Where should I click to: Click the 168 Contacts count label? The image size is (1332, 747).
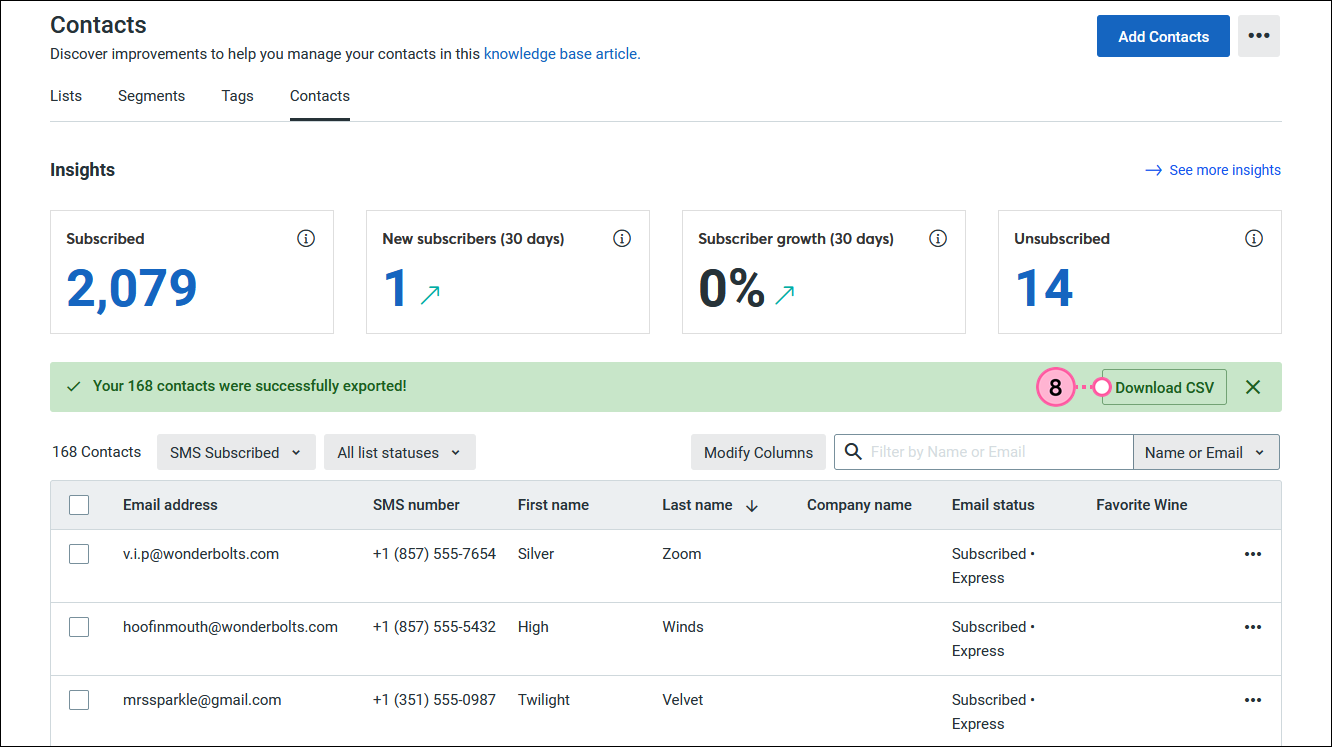point(97,452)
